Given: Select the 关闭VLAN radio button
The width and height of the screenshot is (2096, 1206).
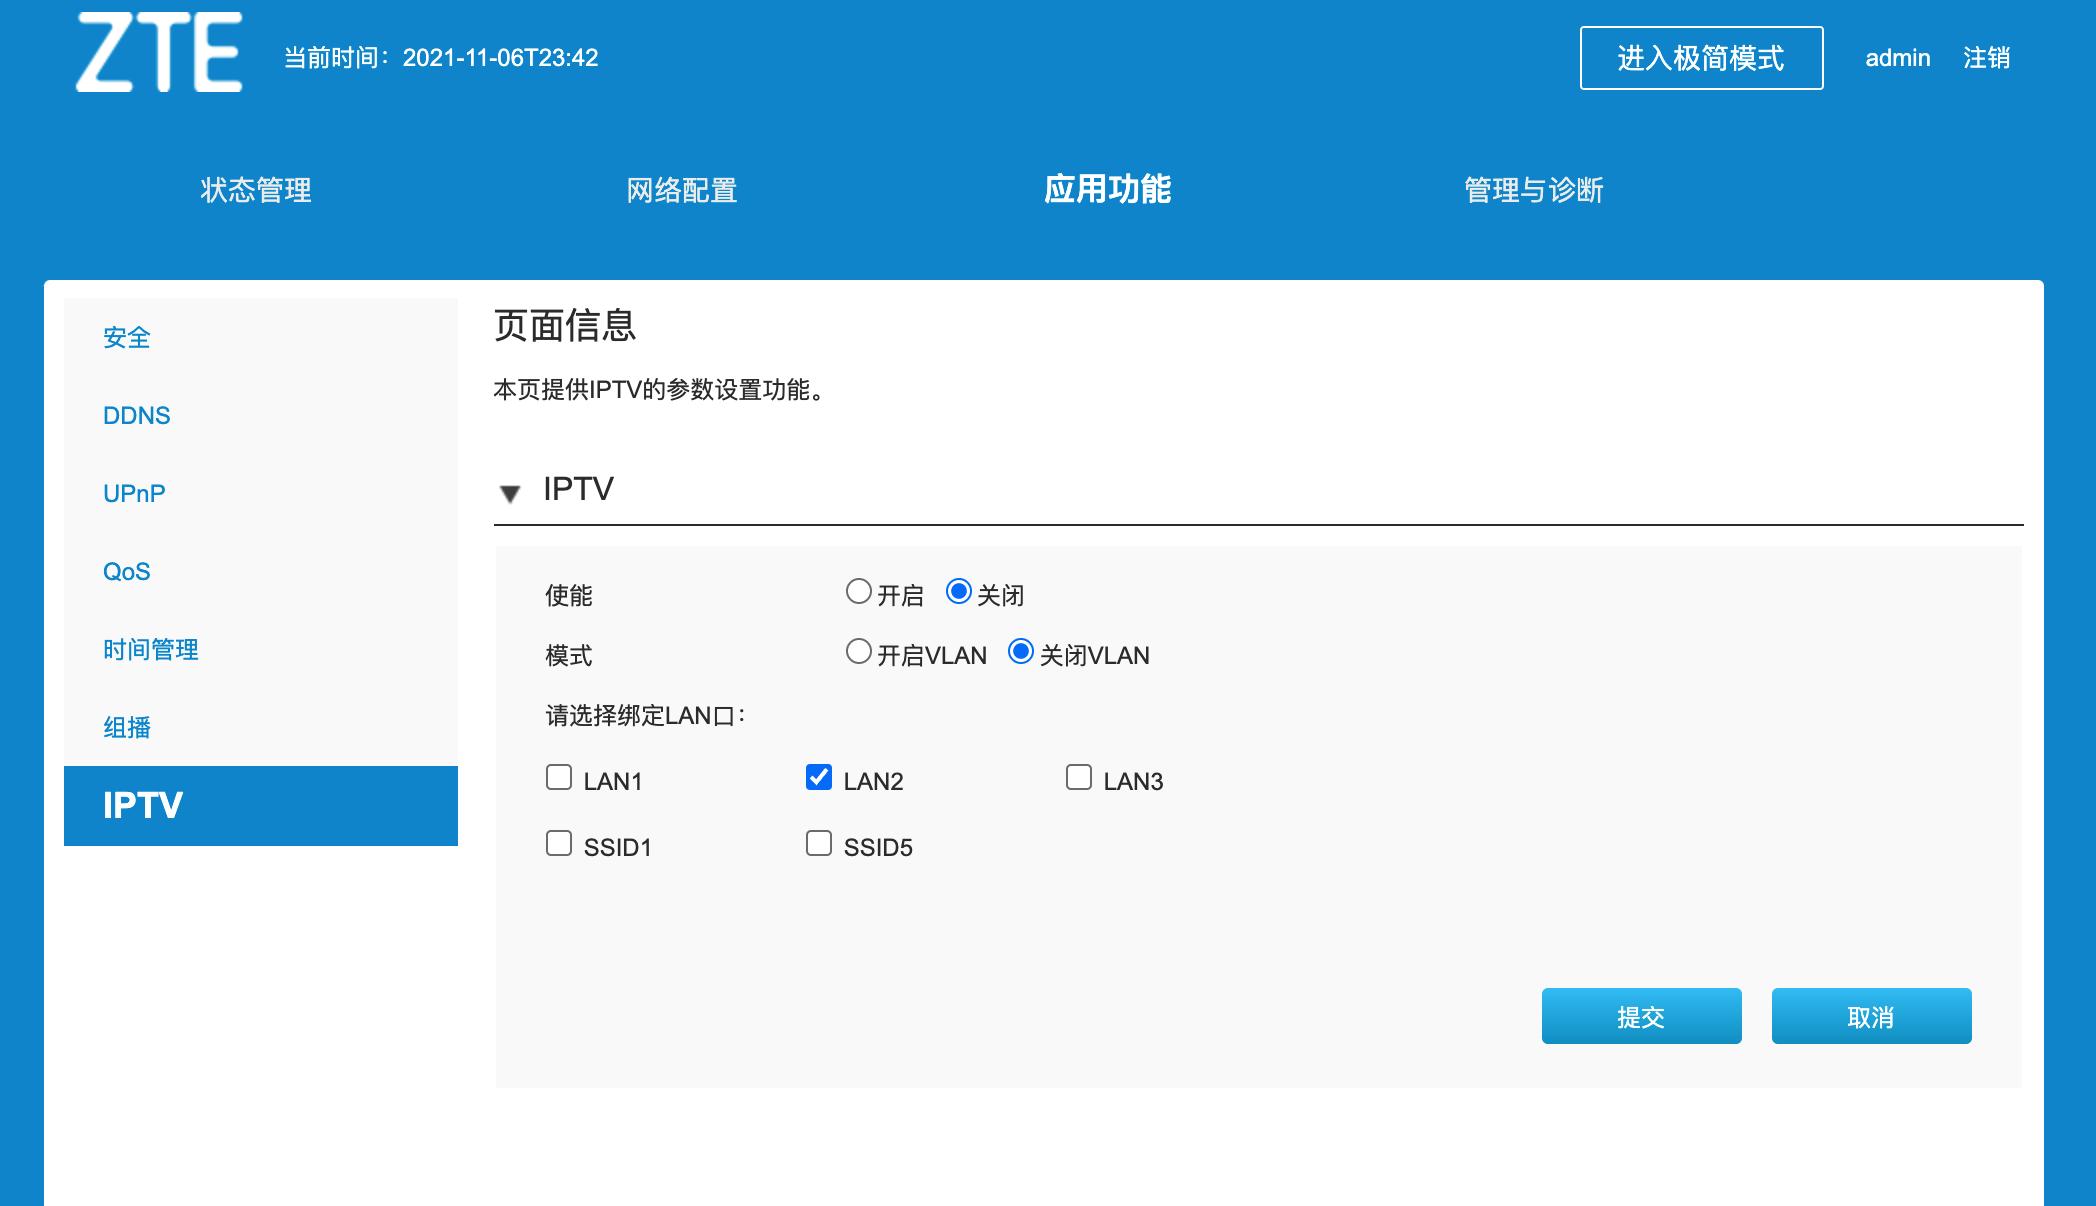Looking at the screenshot, I should (x=1021, y=652).
